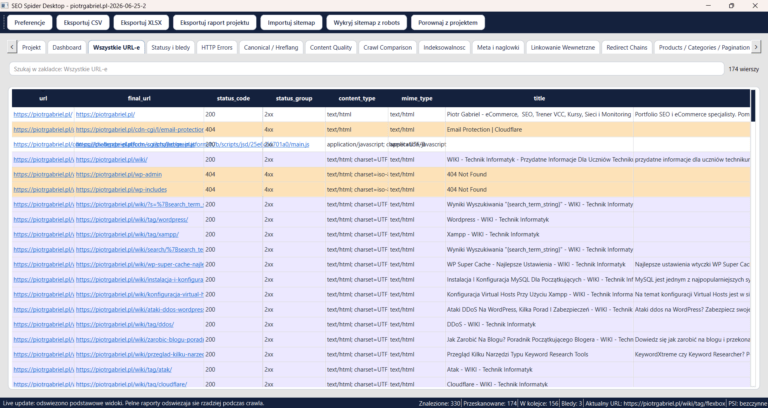Open final_url link wiki/tag/xampp/
The height and width of the screenshot is (408, 768).
coord(127,235)
